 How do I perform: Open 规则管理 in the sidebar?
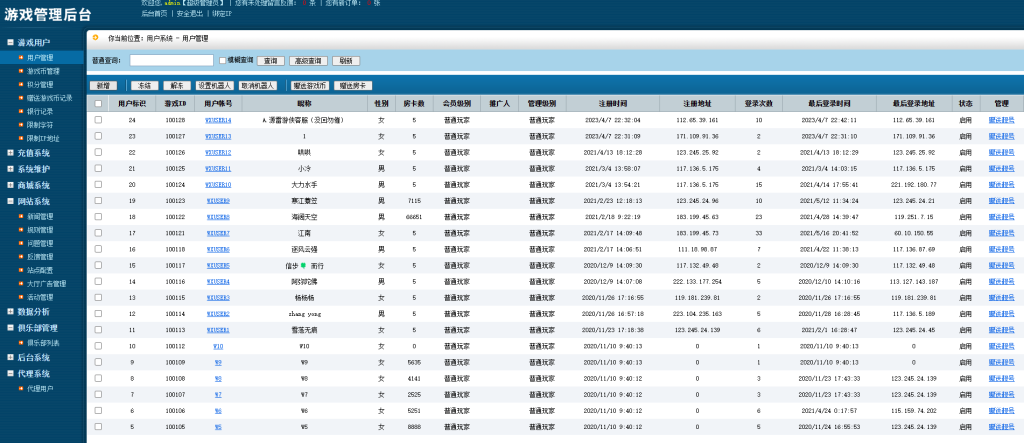[x=40, y=230]
